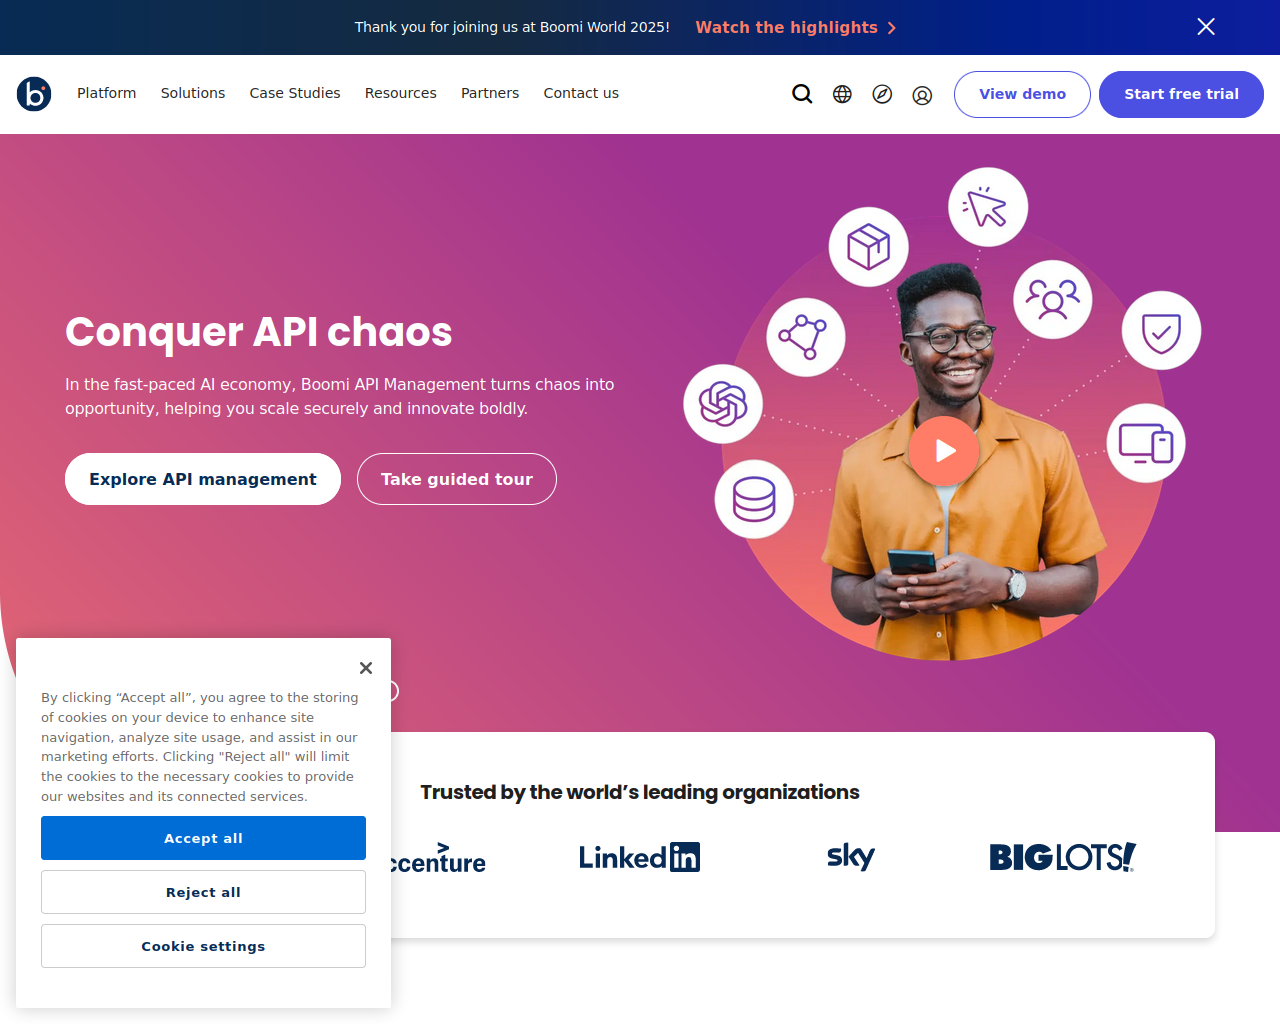Click the shield checkmark security icon bubble

(x=1161, y=331)
